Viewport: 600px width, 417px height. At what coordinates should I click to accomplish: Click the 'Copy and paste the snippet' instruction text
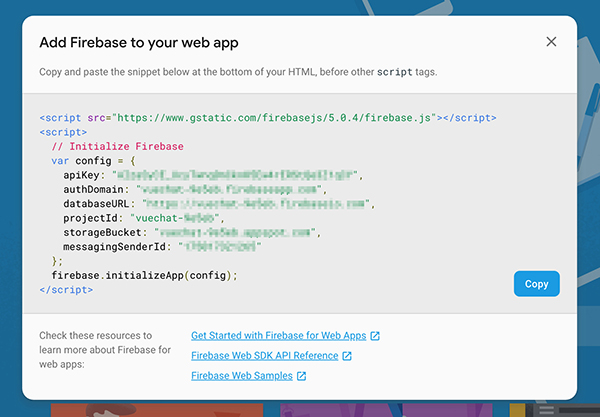238,72
